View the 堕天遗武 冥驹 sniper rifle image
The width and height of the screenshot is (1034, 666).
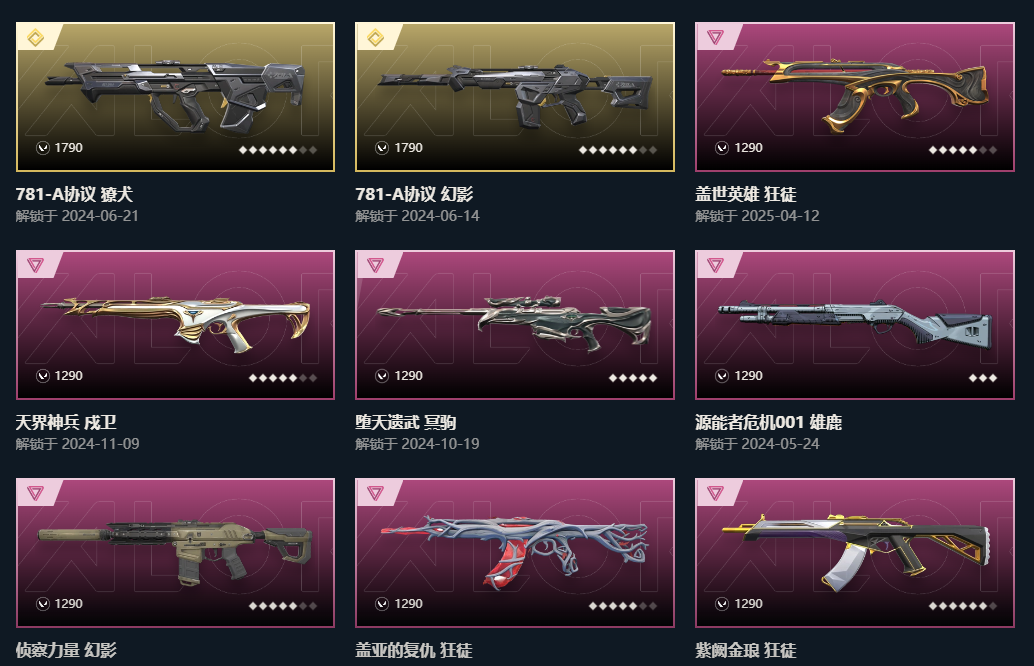coord(515,324)
